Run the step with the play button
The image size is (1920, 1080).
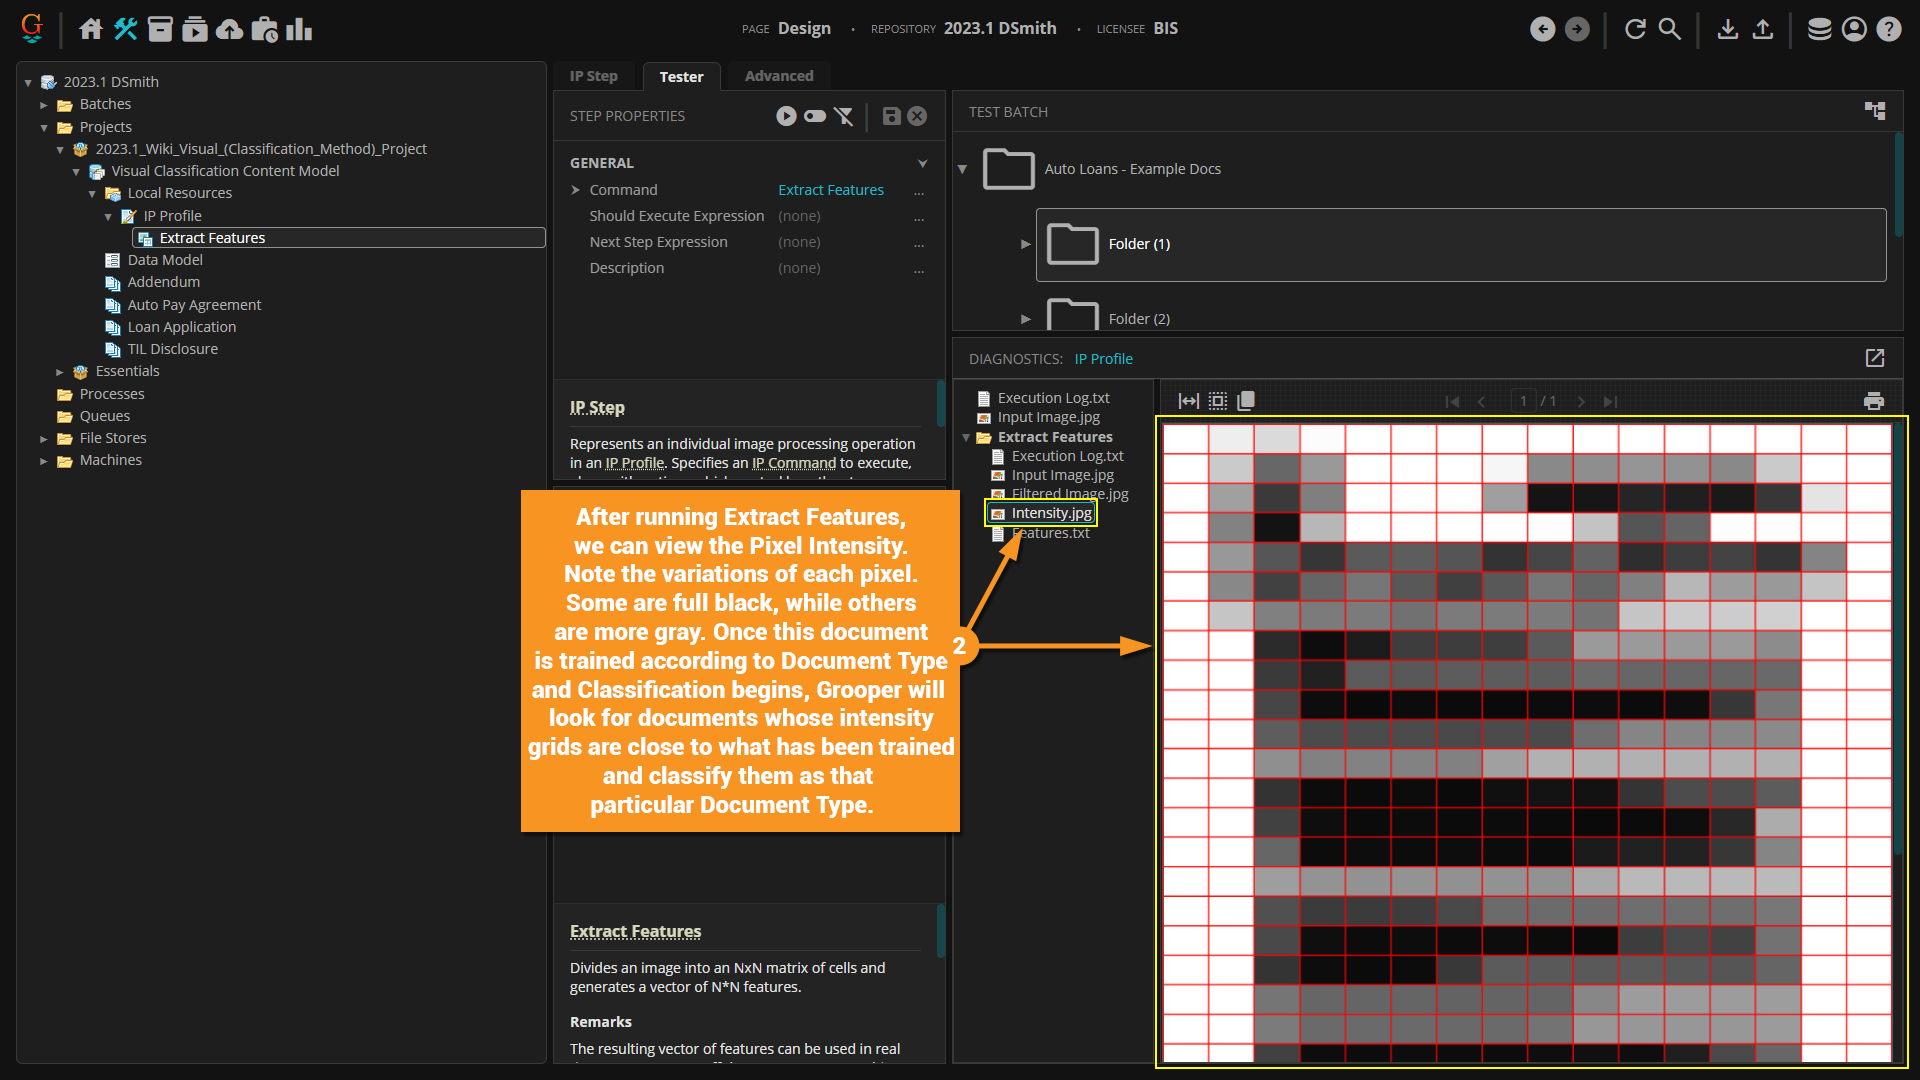click(786, 116)
